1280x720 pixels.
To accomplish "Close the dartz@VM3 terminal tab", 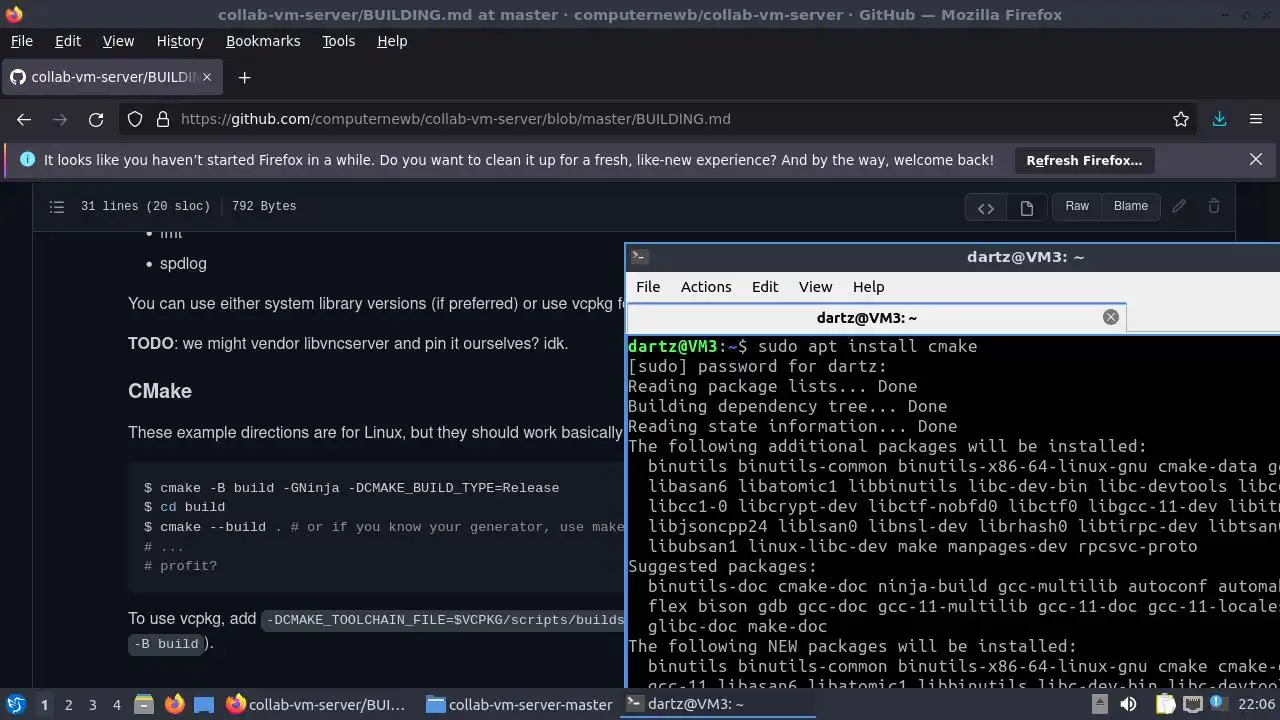I will click(x=1110, y=317).
